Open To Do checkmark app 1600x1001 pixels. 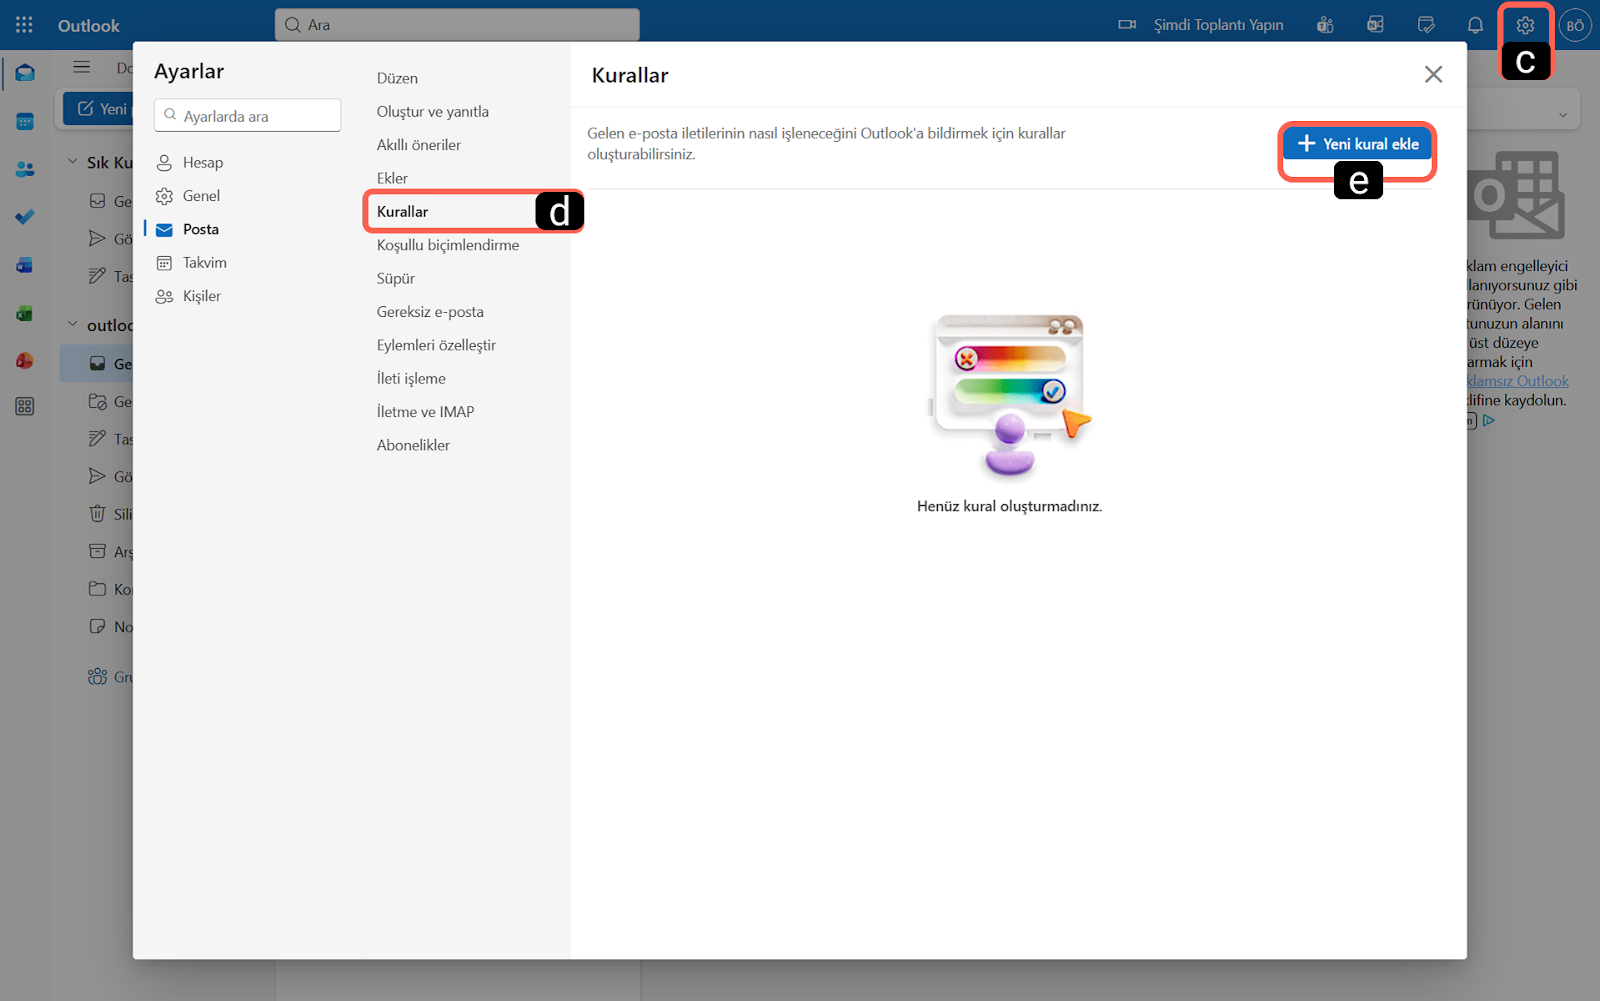point(25,217)
